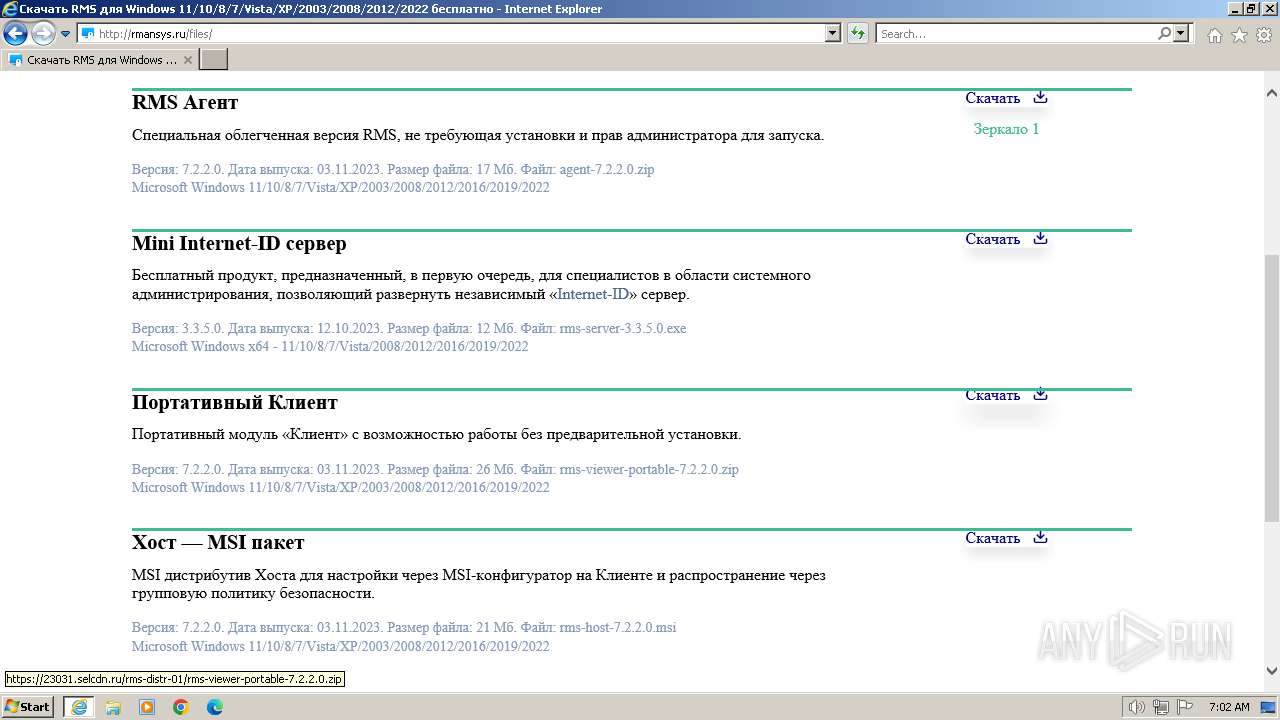Click the Скачать link for Mini Internet-ID сервер
The image size is (1280, 720).
(x=992, y=239)
